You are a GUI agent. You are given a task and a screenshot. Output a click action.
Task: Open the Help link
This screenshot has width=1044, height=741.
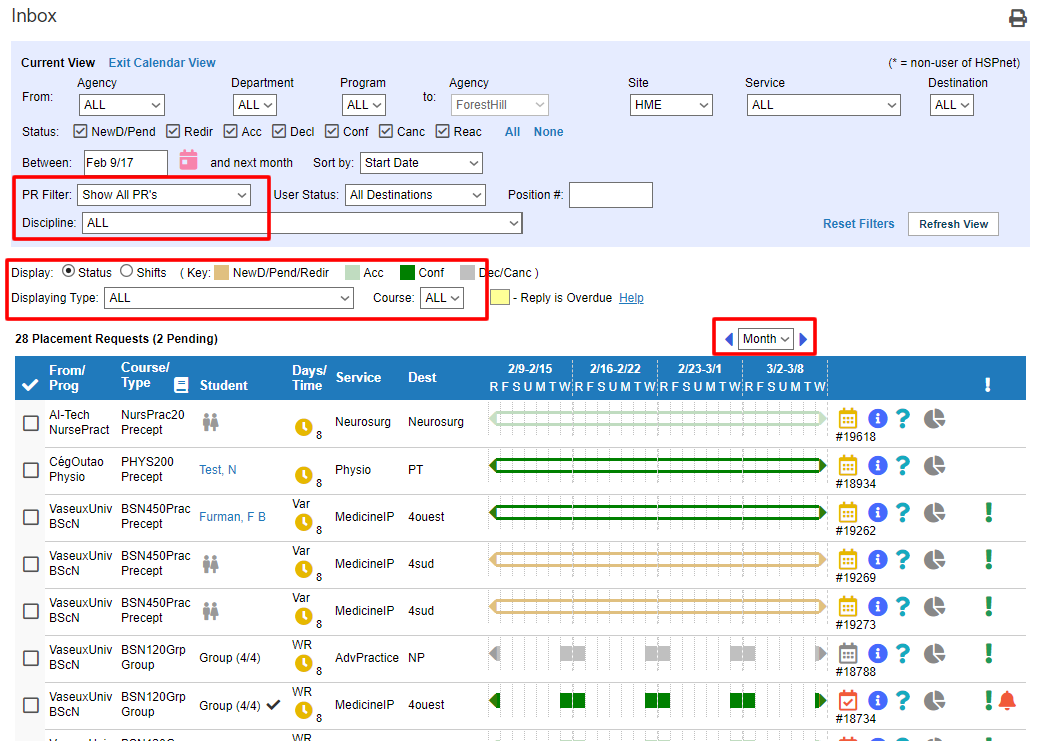[631, 298]
